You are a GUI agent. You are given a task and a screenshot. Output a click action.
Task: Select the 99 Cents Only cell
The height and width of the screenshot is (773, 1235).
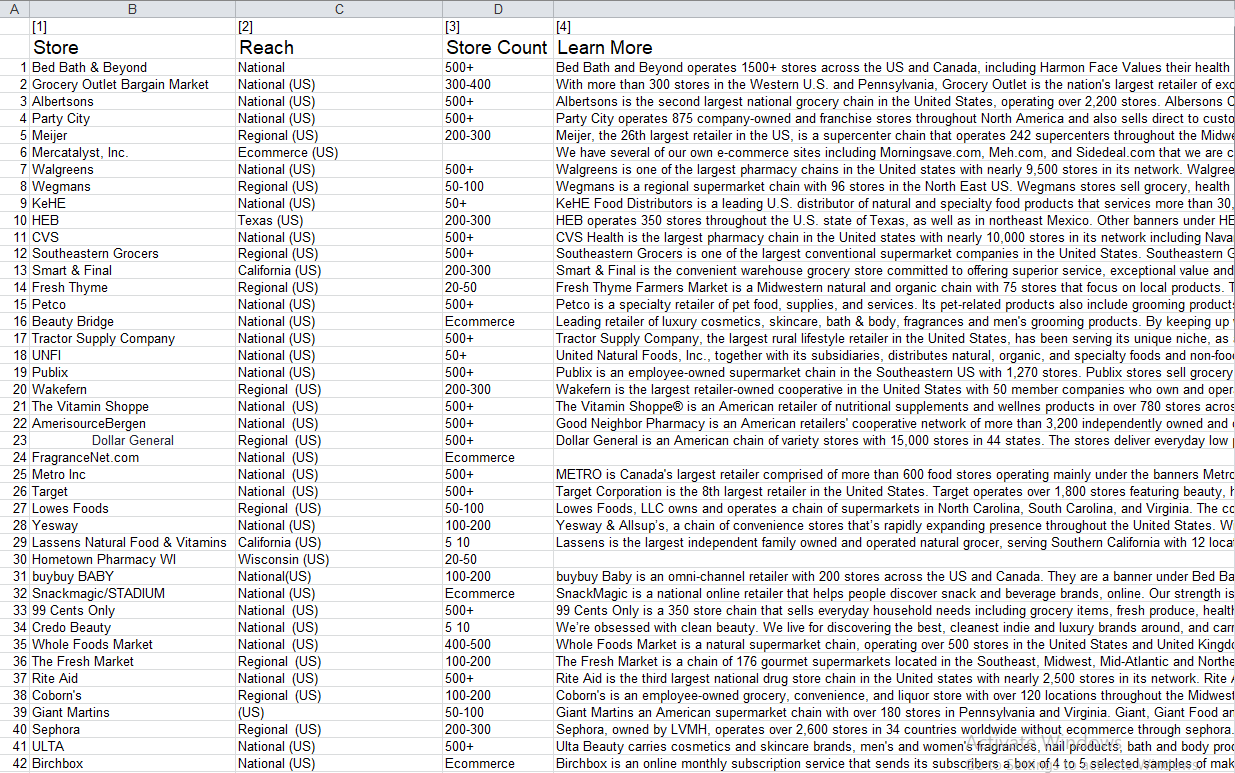[132, 611]
